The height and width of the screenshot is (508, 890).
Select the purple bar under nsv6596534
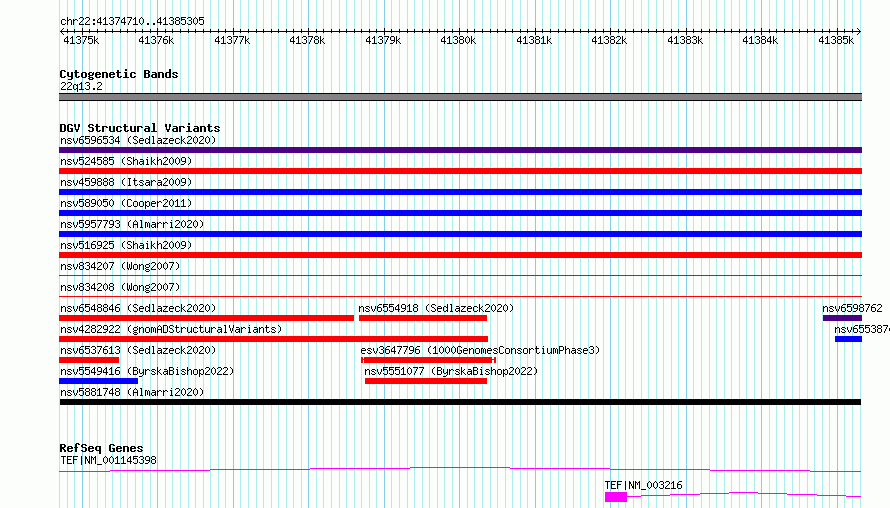click(460, 150)
